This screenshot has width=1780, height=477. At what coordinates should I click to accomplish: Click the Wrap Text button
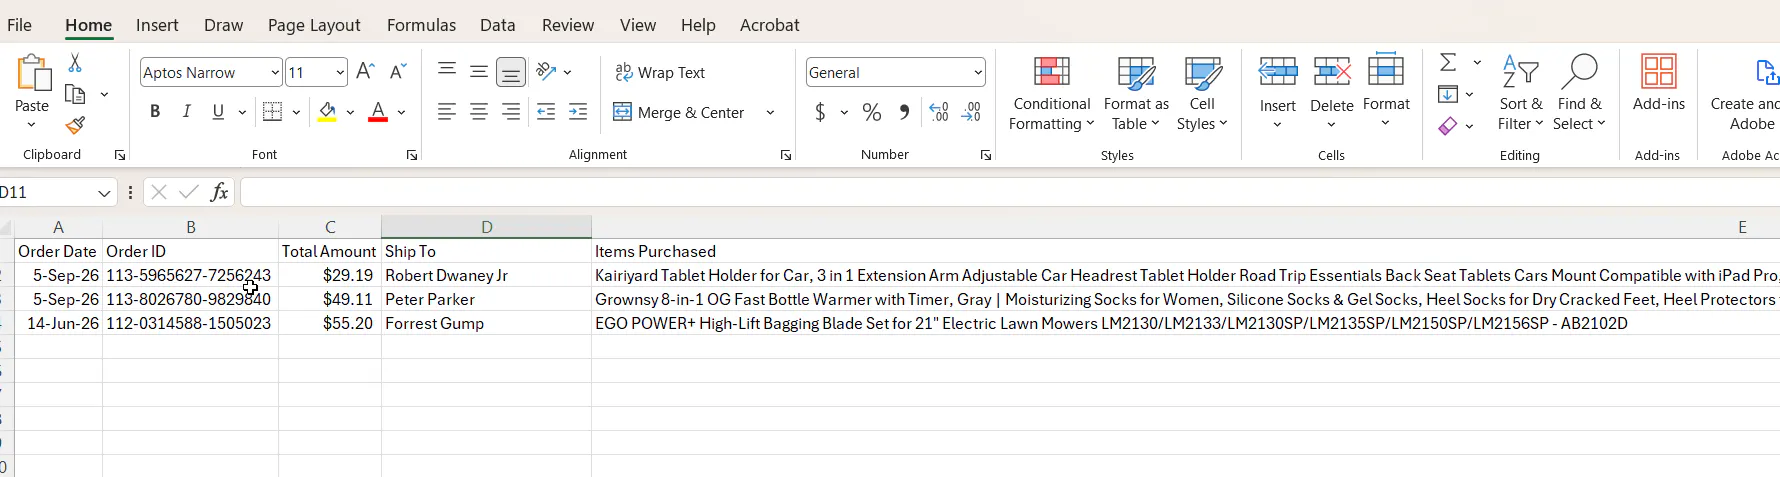(660, 72)
